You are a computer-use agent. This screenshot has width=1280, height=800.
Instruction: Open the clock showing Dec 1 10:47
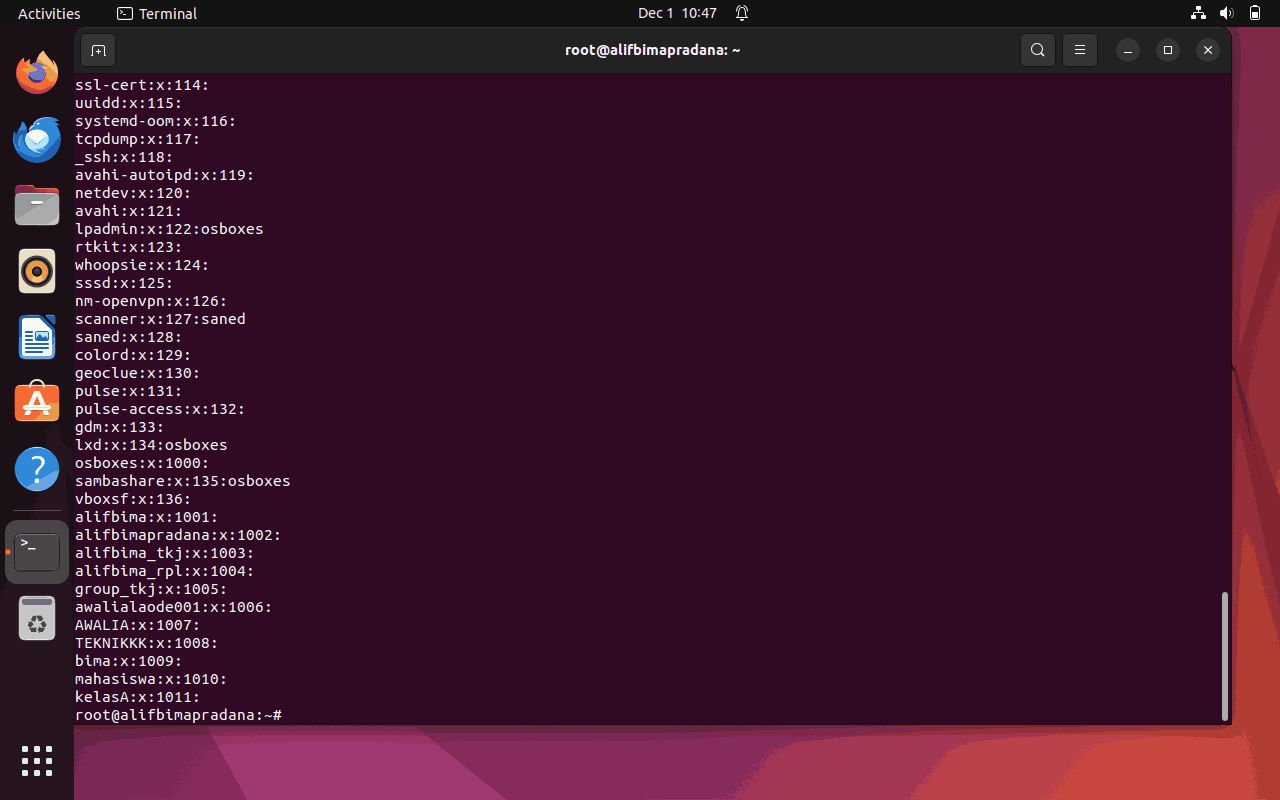(x=677, y=13)
